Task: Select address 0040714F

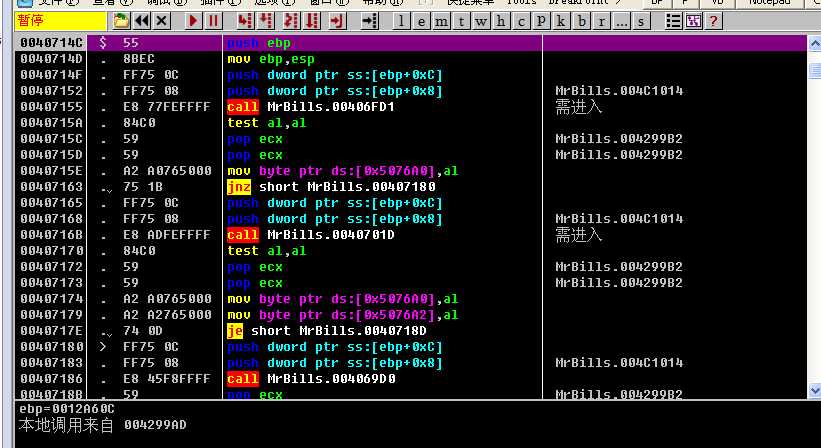Action: pos(51,75)
